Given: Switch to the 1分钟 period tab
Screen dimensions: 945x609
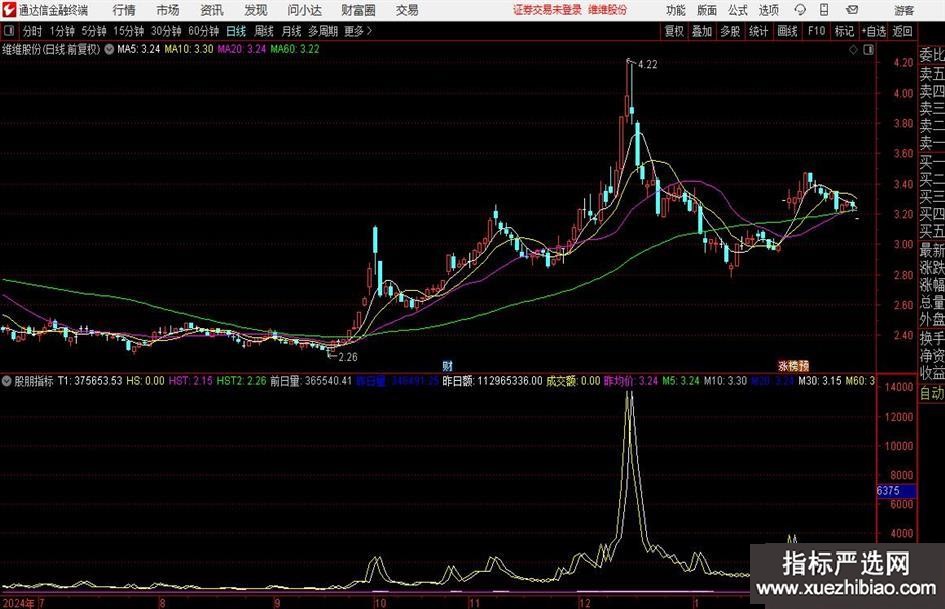Looking at the screenshot, I should (62, 31).
